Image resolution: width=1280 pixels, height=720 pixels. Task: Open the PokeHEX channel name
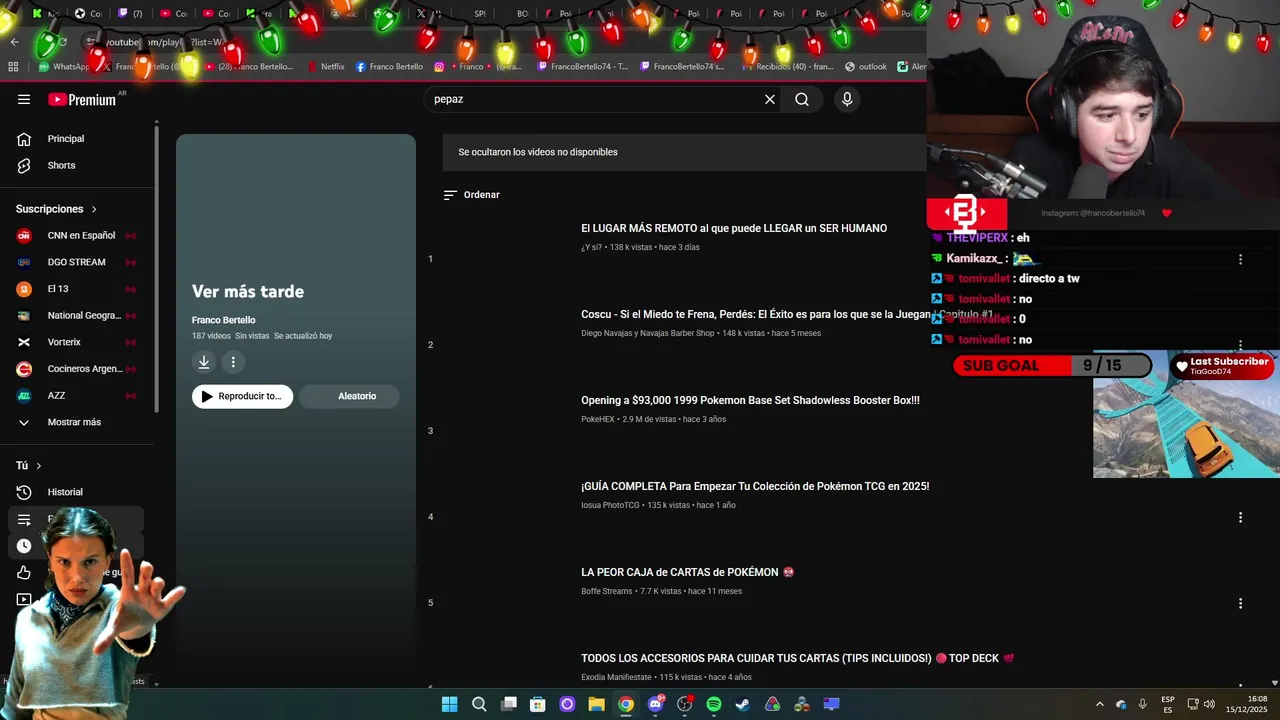tap(597, 419)
